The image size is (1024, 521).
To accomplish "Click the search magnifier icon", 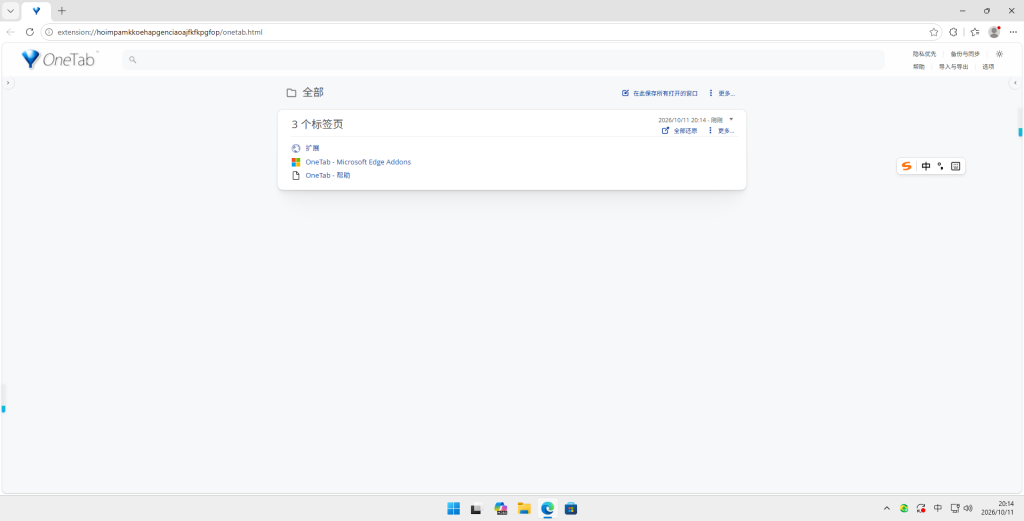I will [133, 59].
